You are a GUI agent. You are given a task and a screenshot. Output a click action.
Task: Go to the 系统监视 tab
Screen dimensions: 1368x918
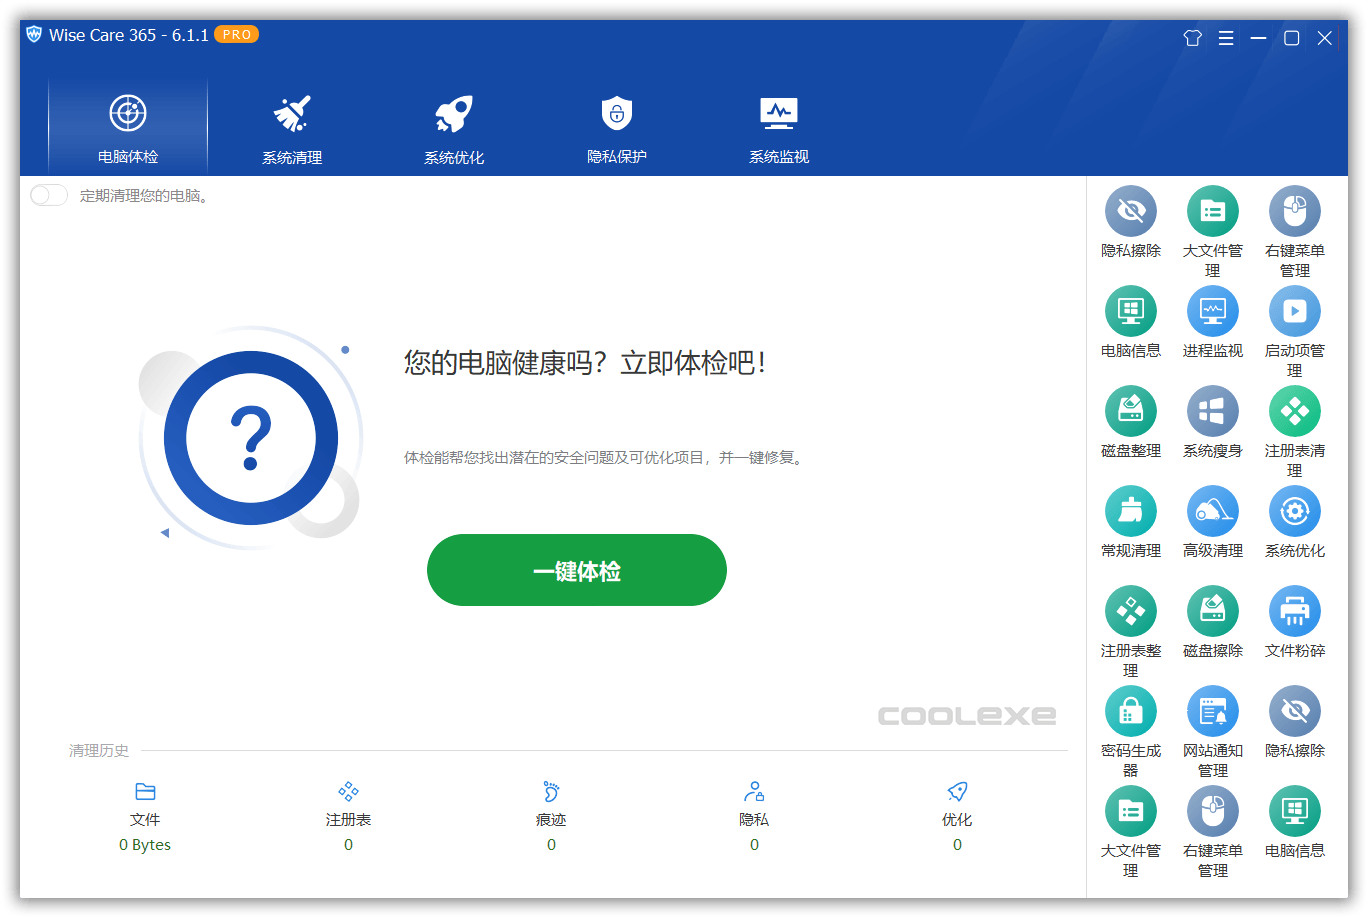point(779,127)
